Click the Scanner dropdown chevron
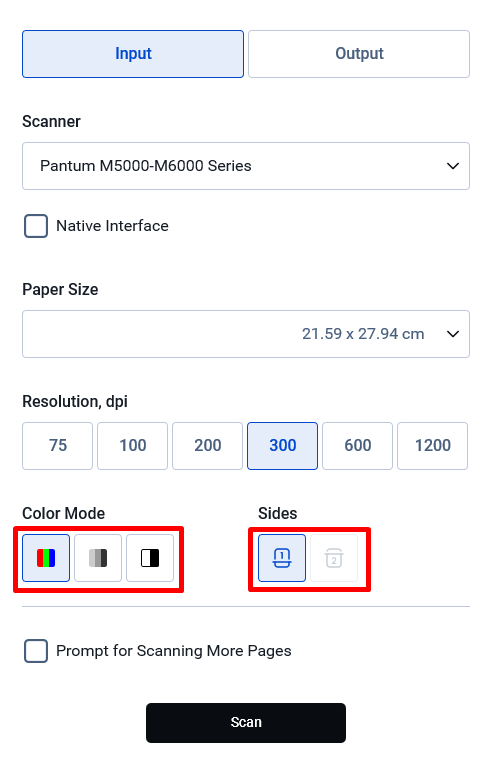This screenshot has width=498, height=772. coord(453,166)
